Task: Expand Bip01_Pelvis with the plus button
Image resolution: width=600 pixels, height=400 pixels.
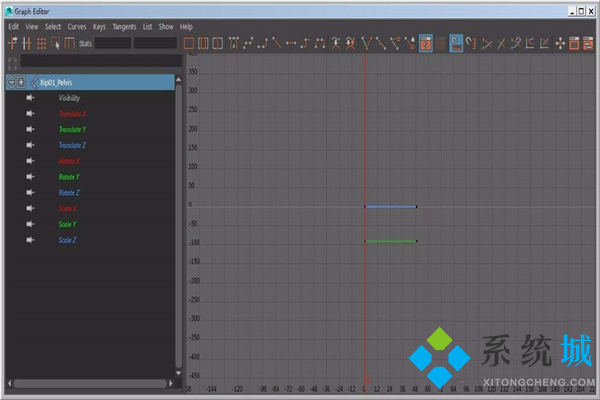Action: [x=21, y=82]
